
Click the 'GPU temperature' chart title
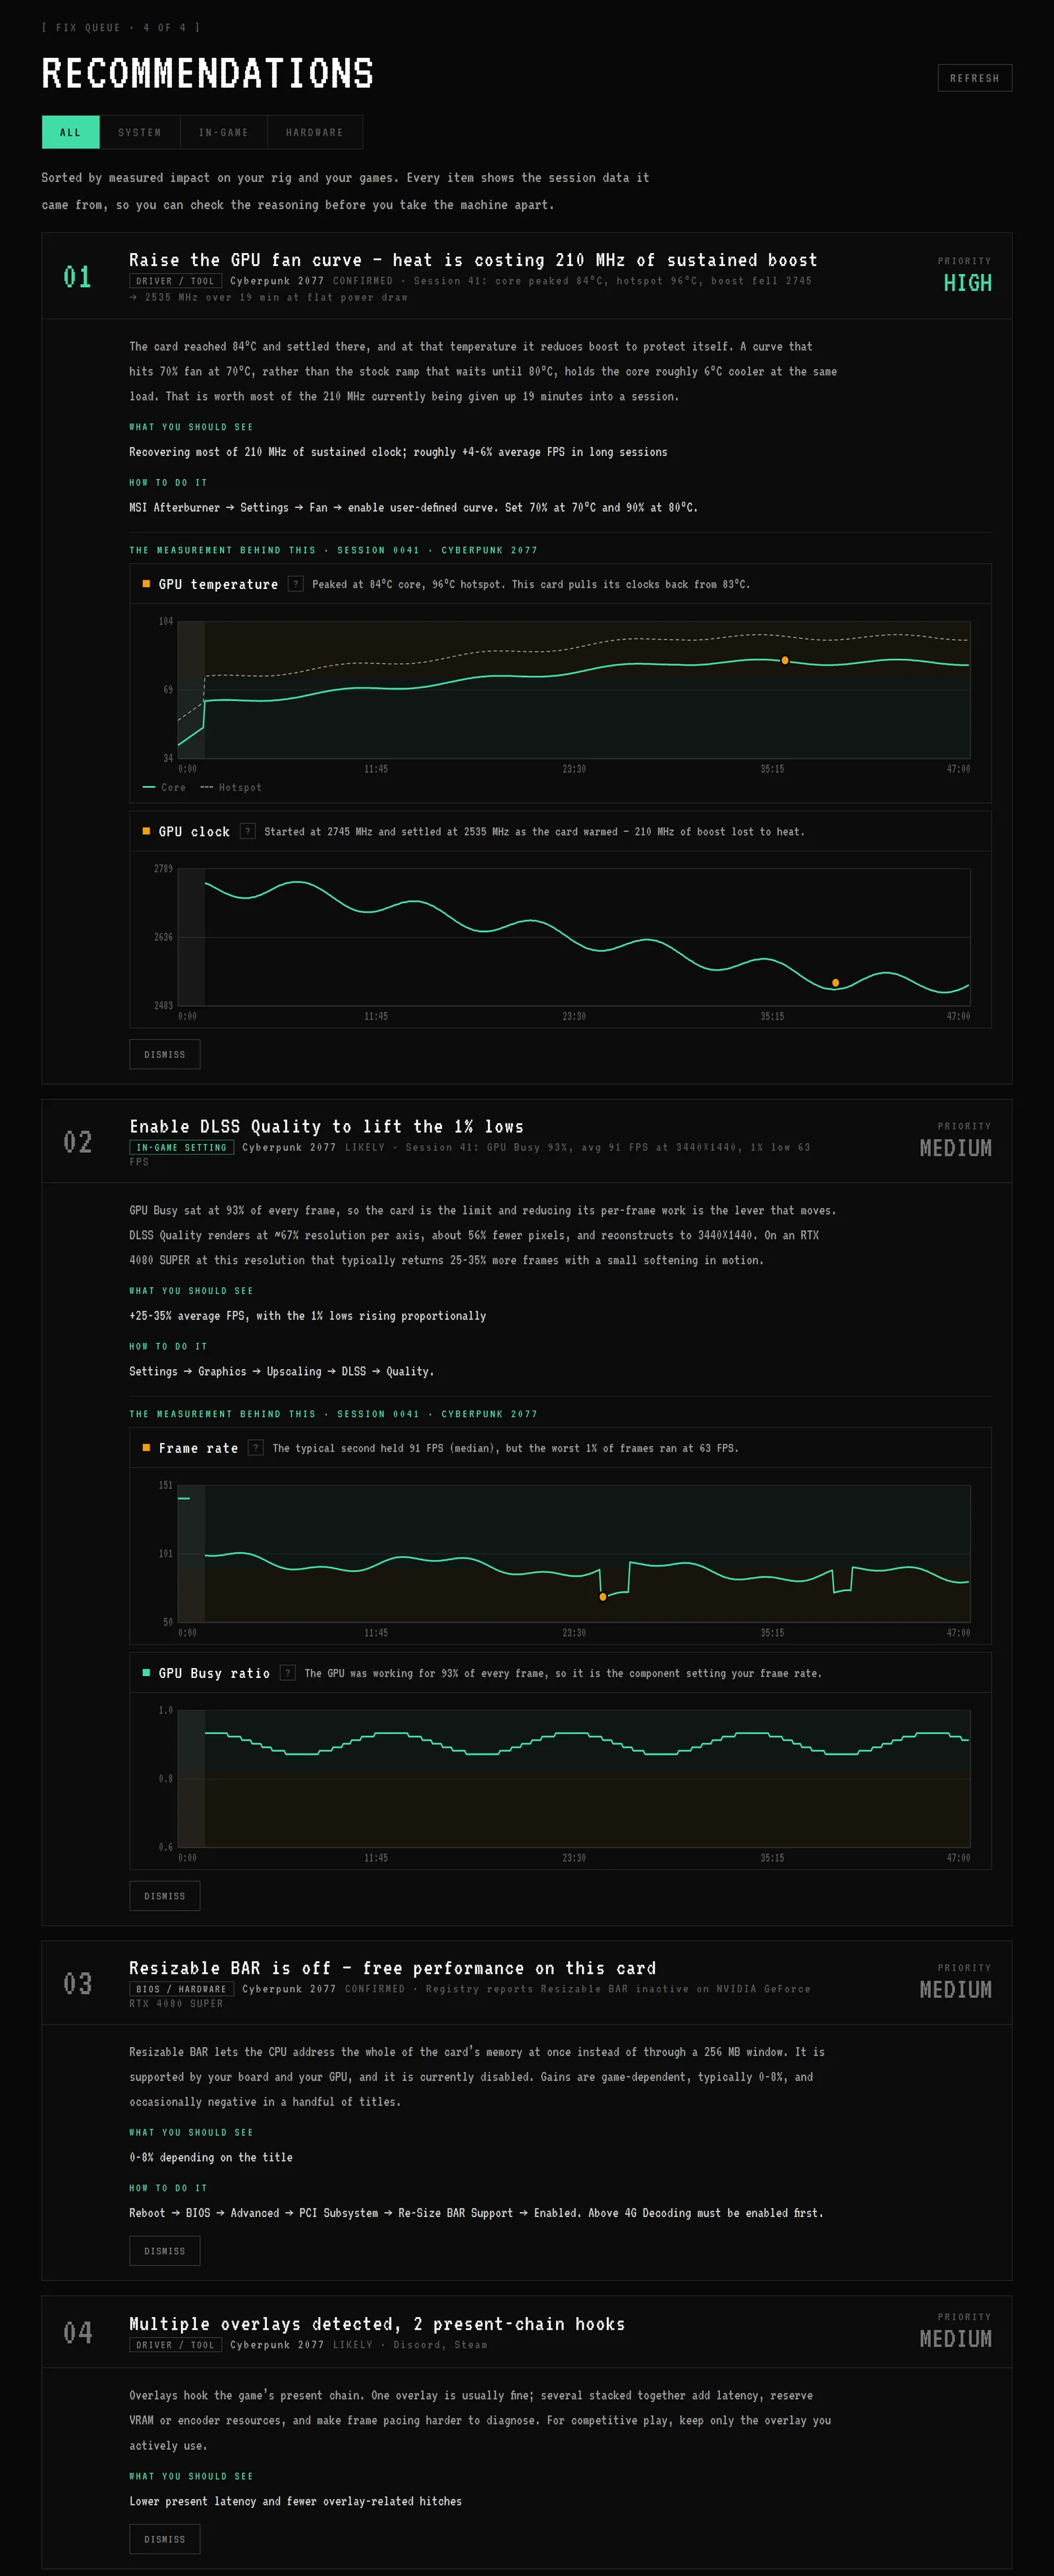[x=218, y=584]
